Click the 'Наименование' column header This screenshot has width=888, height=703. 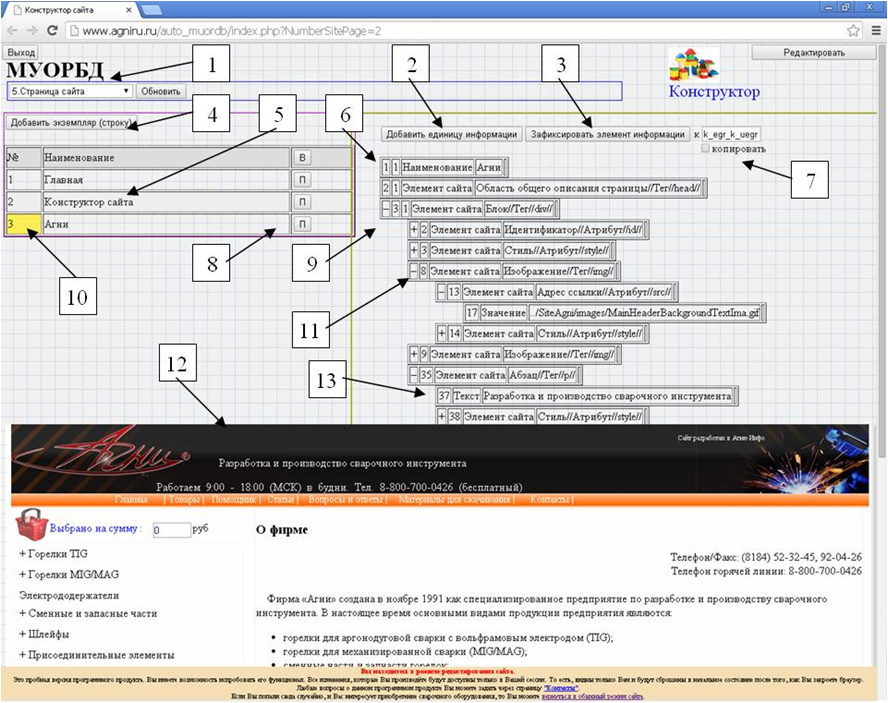pos(165,157)
